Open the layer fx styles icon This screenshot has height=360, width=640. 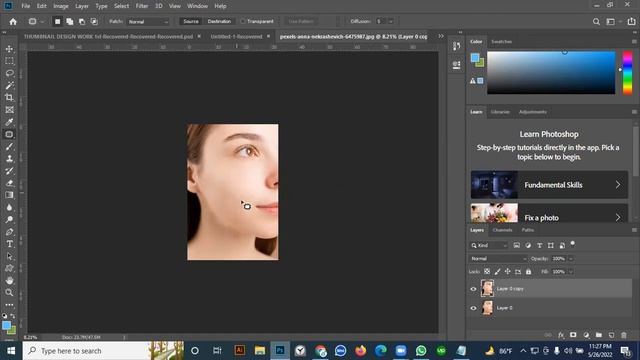(x=561, y=335)
